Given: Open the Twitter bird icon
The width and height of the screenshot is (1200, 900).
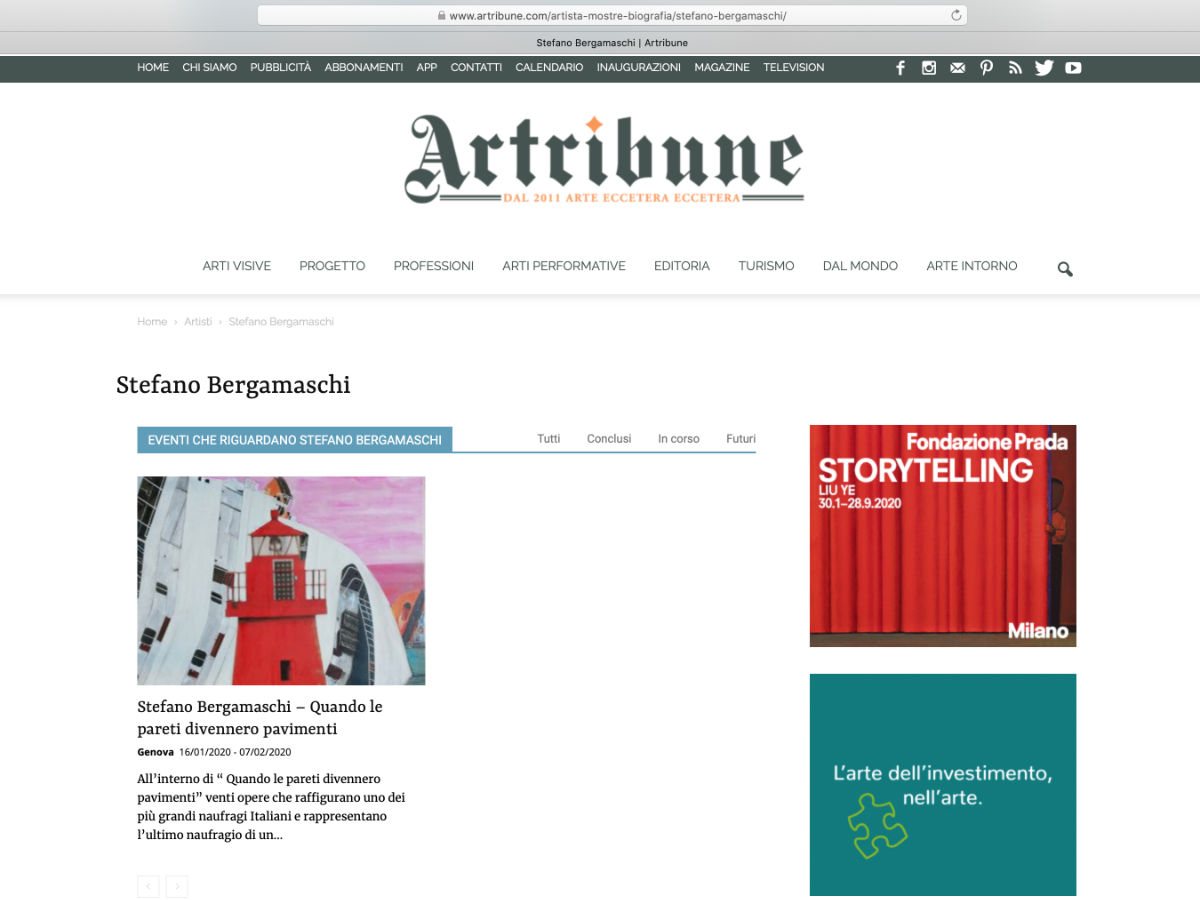Looking at the screenshot, I should click(x=1044, y=68).
